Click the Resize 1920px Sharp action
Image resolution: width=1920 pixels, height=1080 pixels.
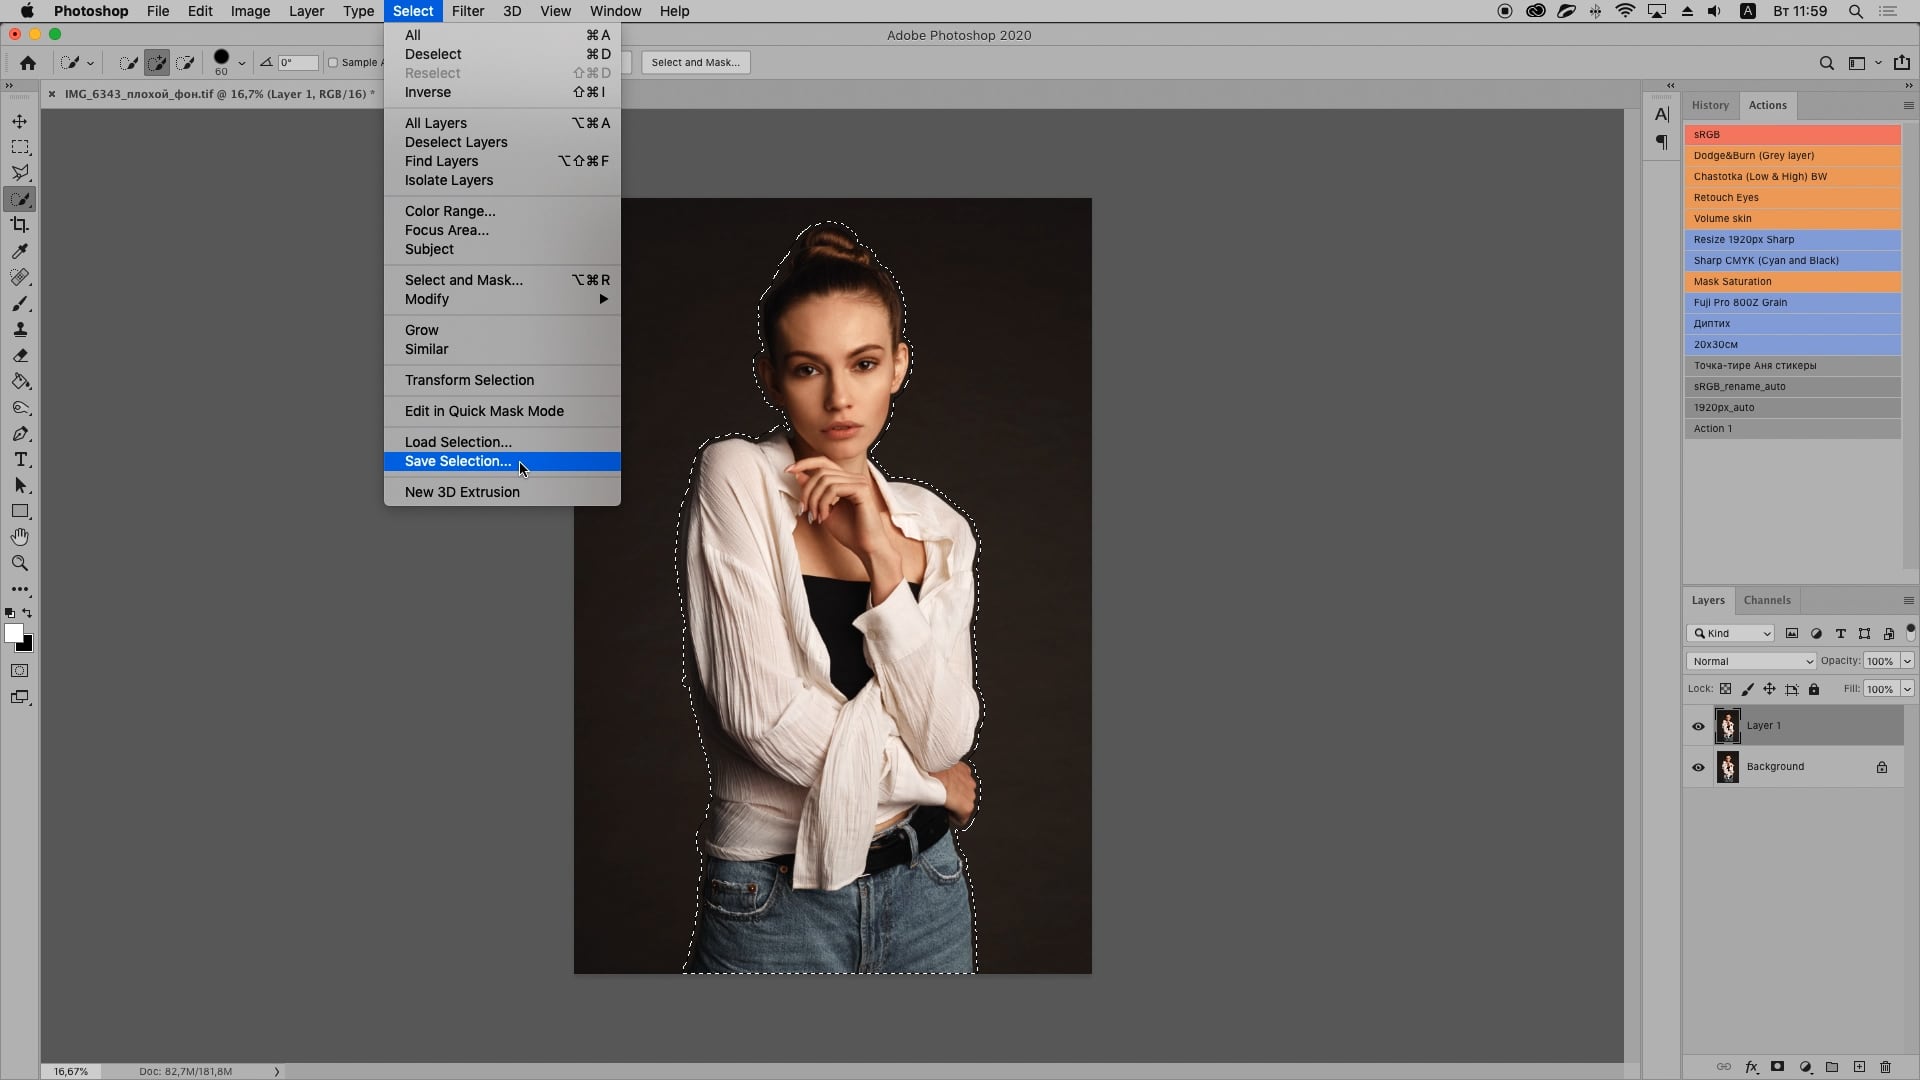(1743, 239)
